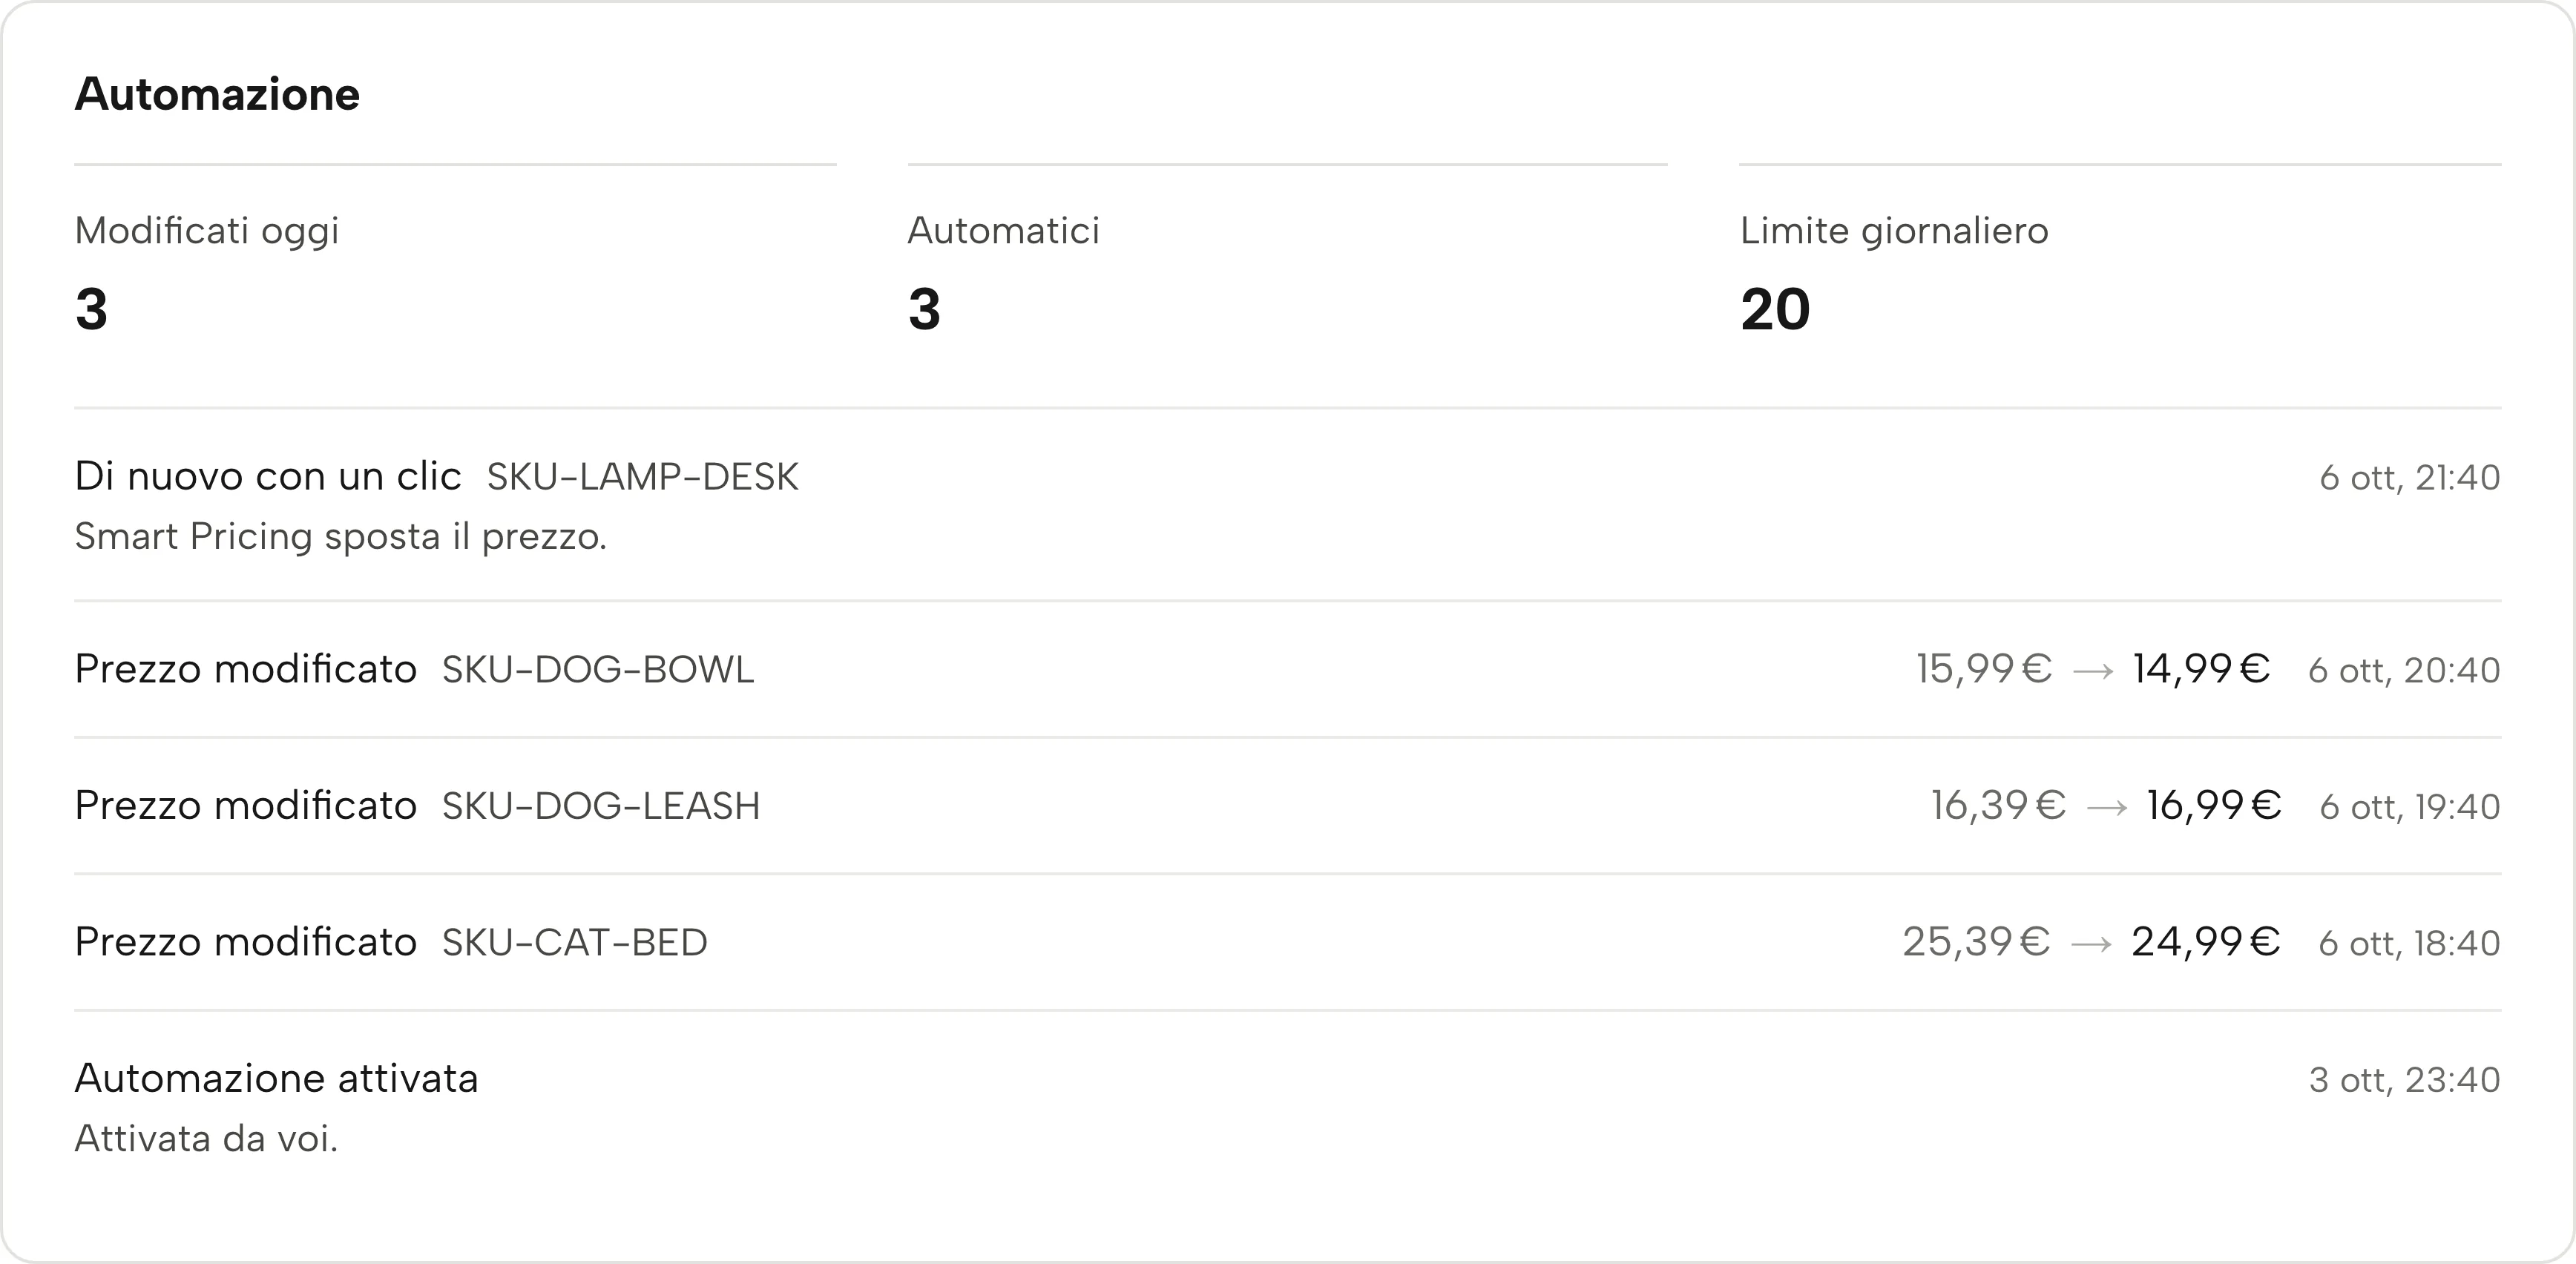Click the SKU-CAT-BED identifier
The width and height of the screenshot is (2576, 1264).
point(575,942)
